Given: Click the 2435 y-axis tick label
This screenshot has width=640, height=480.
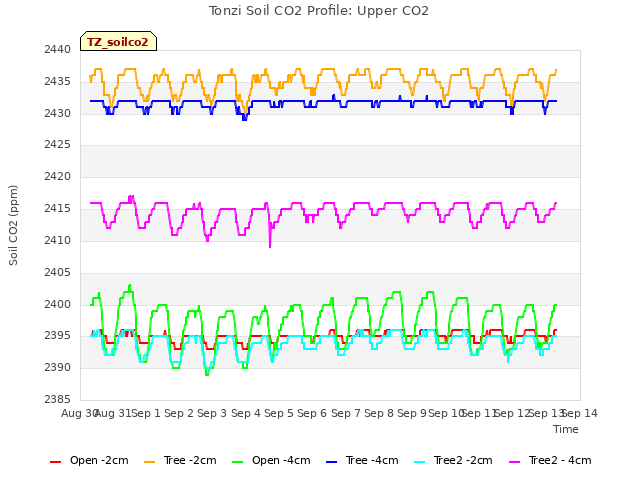Looking at the screenshot, I should point(58,81).
